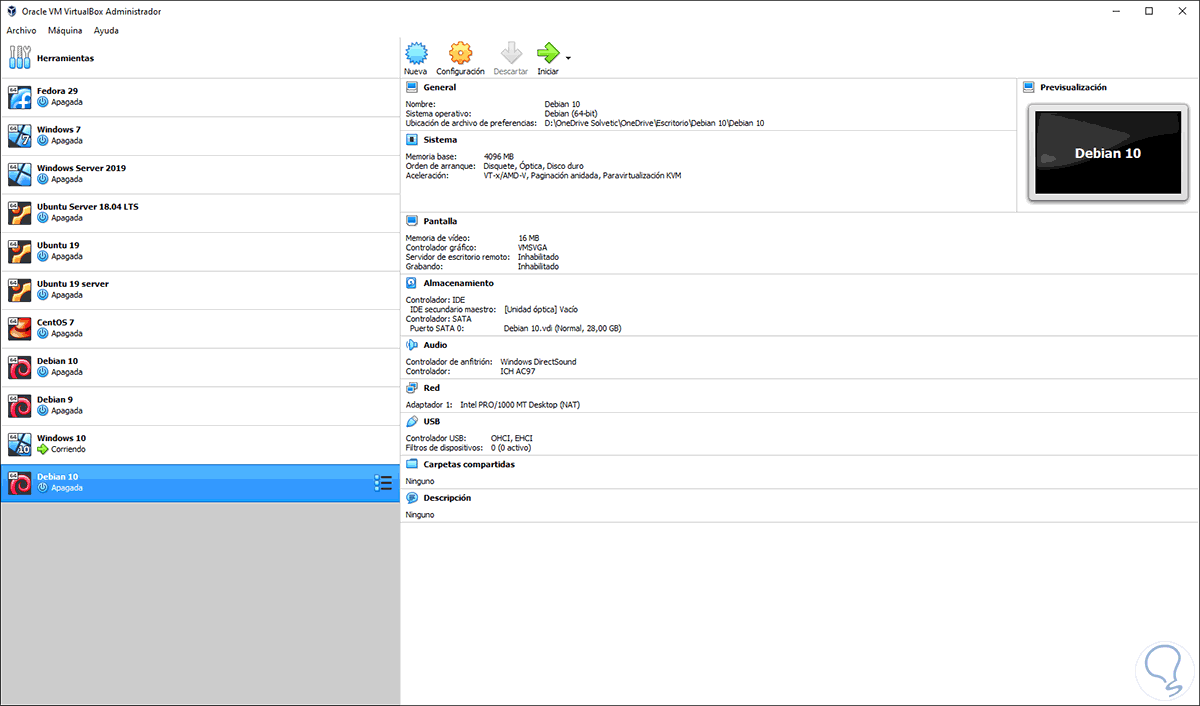
Task: Select Windows 10 'Corriendo' status text
Action: pos(68,449)
